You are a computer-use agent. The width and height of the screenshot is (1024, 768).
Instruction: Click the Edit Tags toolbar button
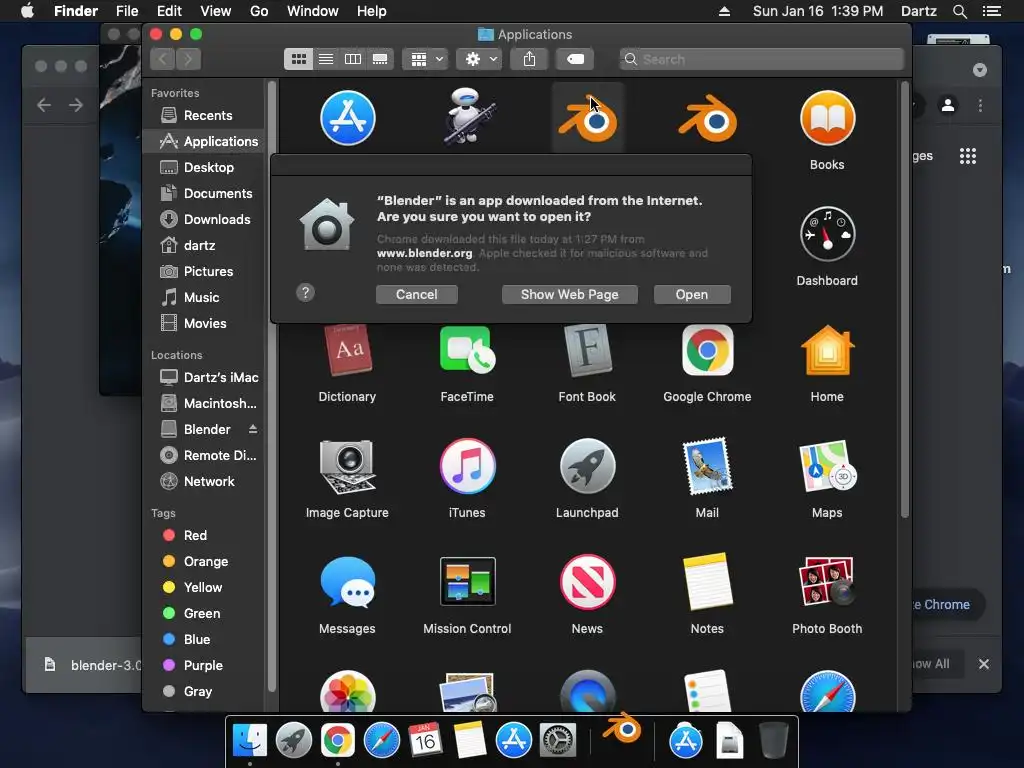(575, 59)
